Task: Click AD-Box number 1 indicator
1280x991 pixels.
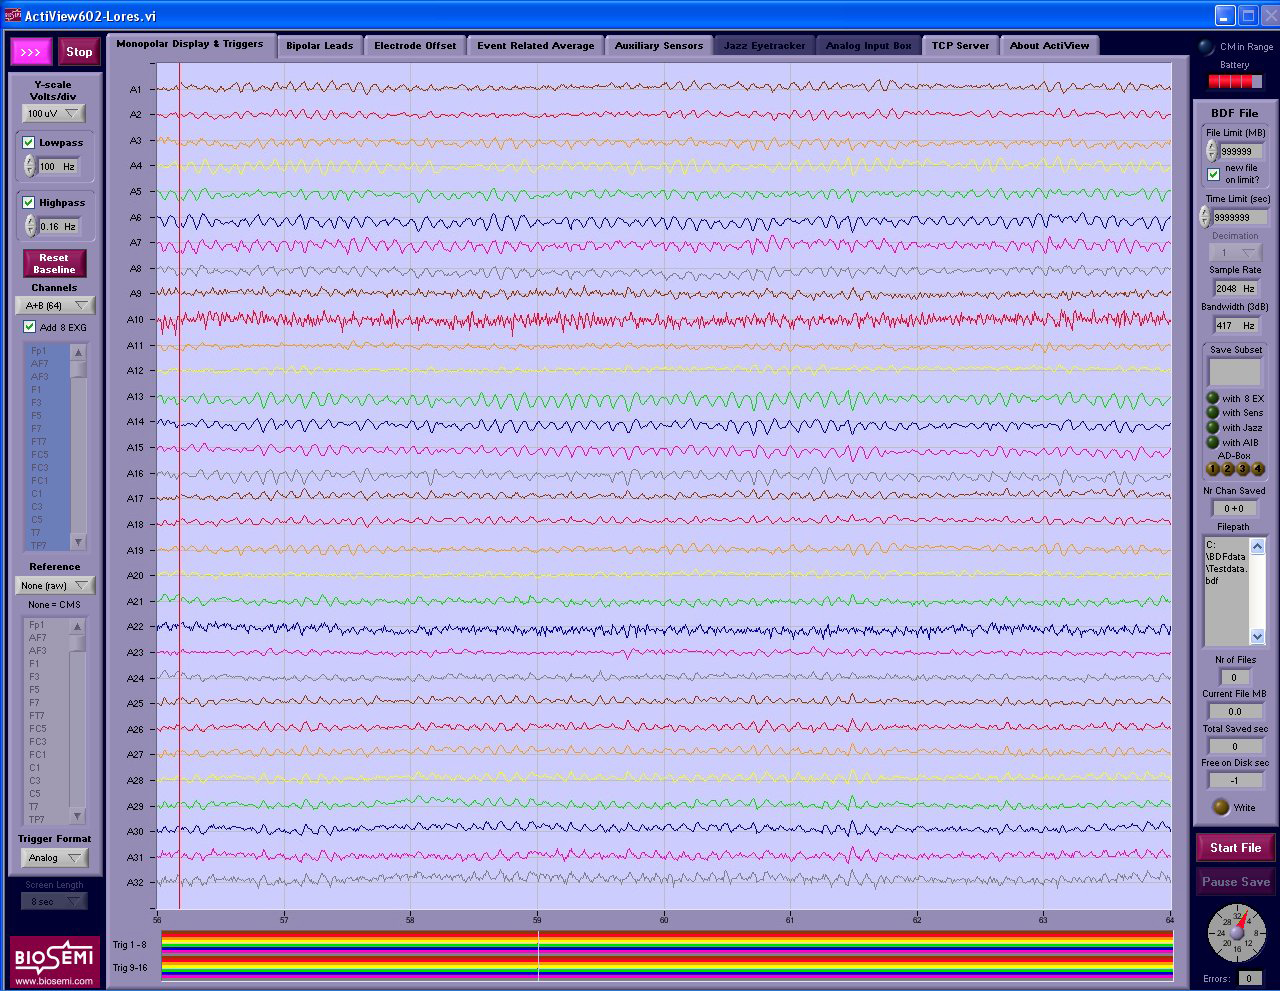Action: 1213,468
